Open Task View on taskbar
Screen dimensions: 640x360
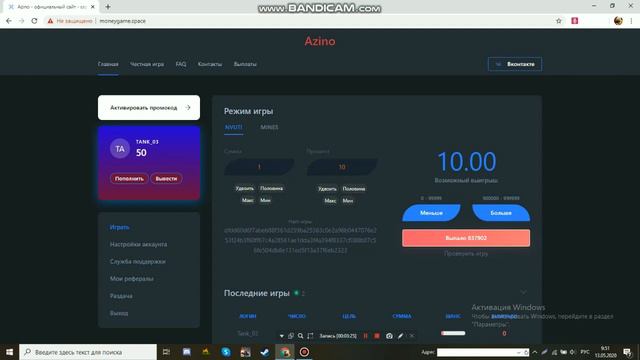coord(166,352)
